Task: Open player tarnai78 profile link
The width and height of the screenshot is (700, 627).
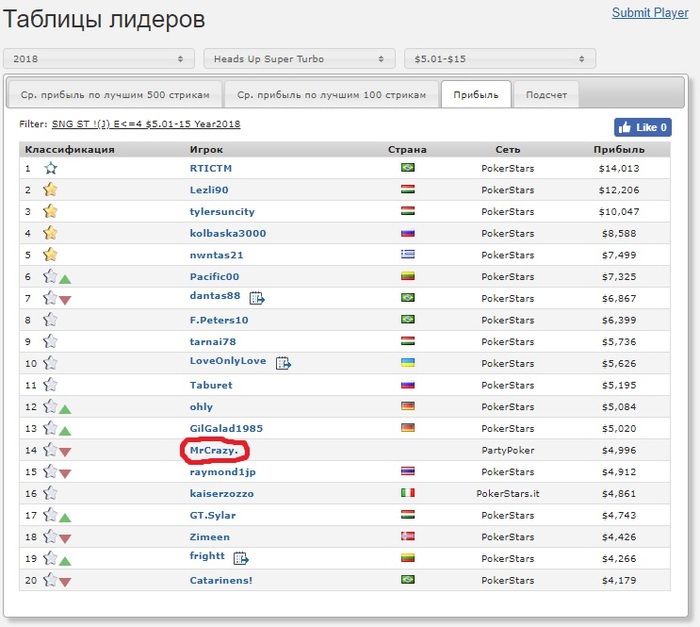Action: [x=212, y=342]
